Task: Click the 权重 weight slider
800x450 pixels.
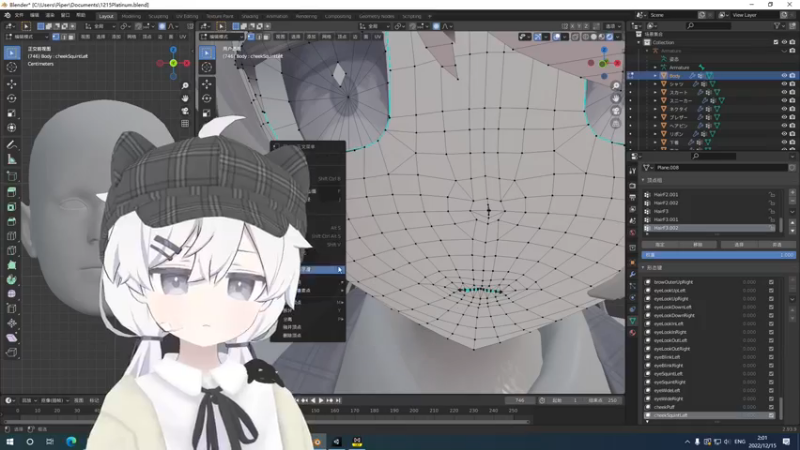Action: [x=718, y=255]
